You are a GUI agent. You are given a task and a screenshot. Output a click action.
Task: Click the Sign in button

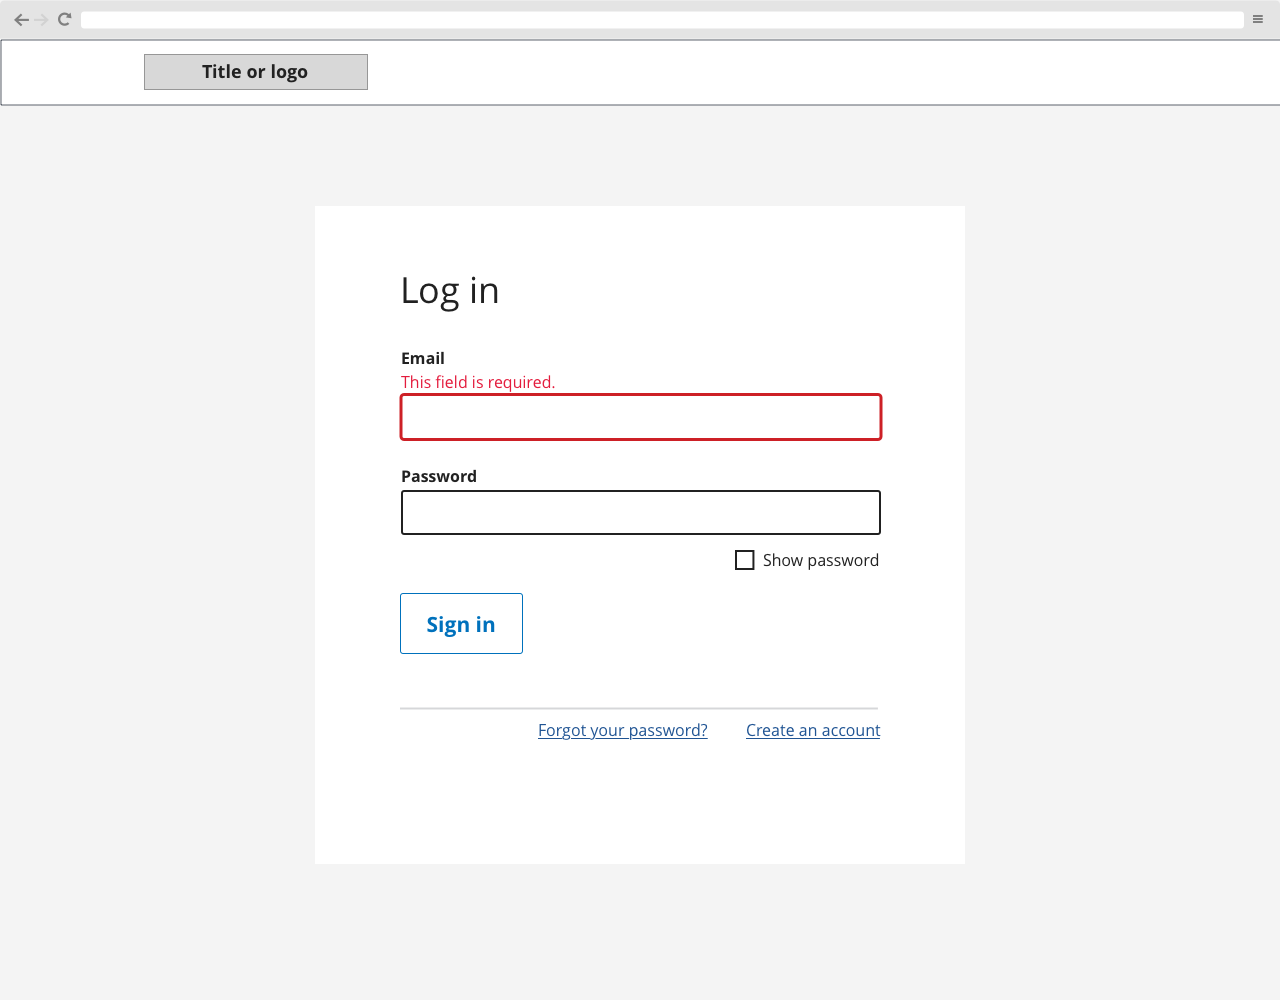[x=461, y=623]
